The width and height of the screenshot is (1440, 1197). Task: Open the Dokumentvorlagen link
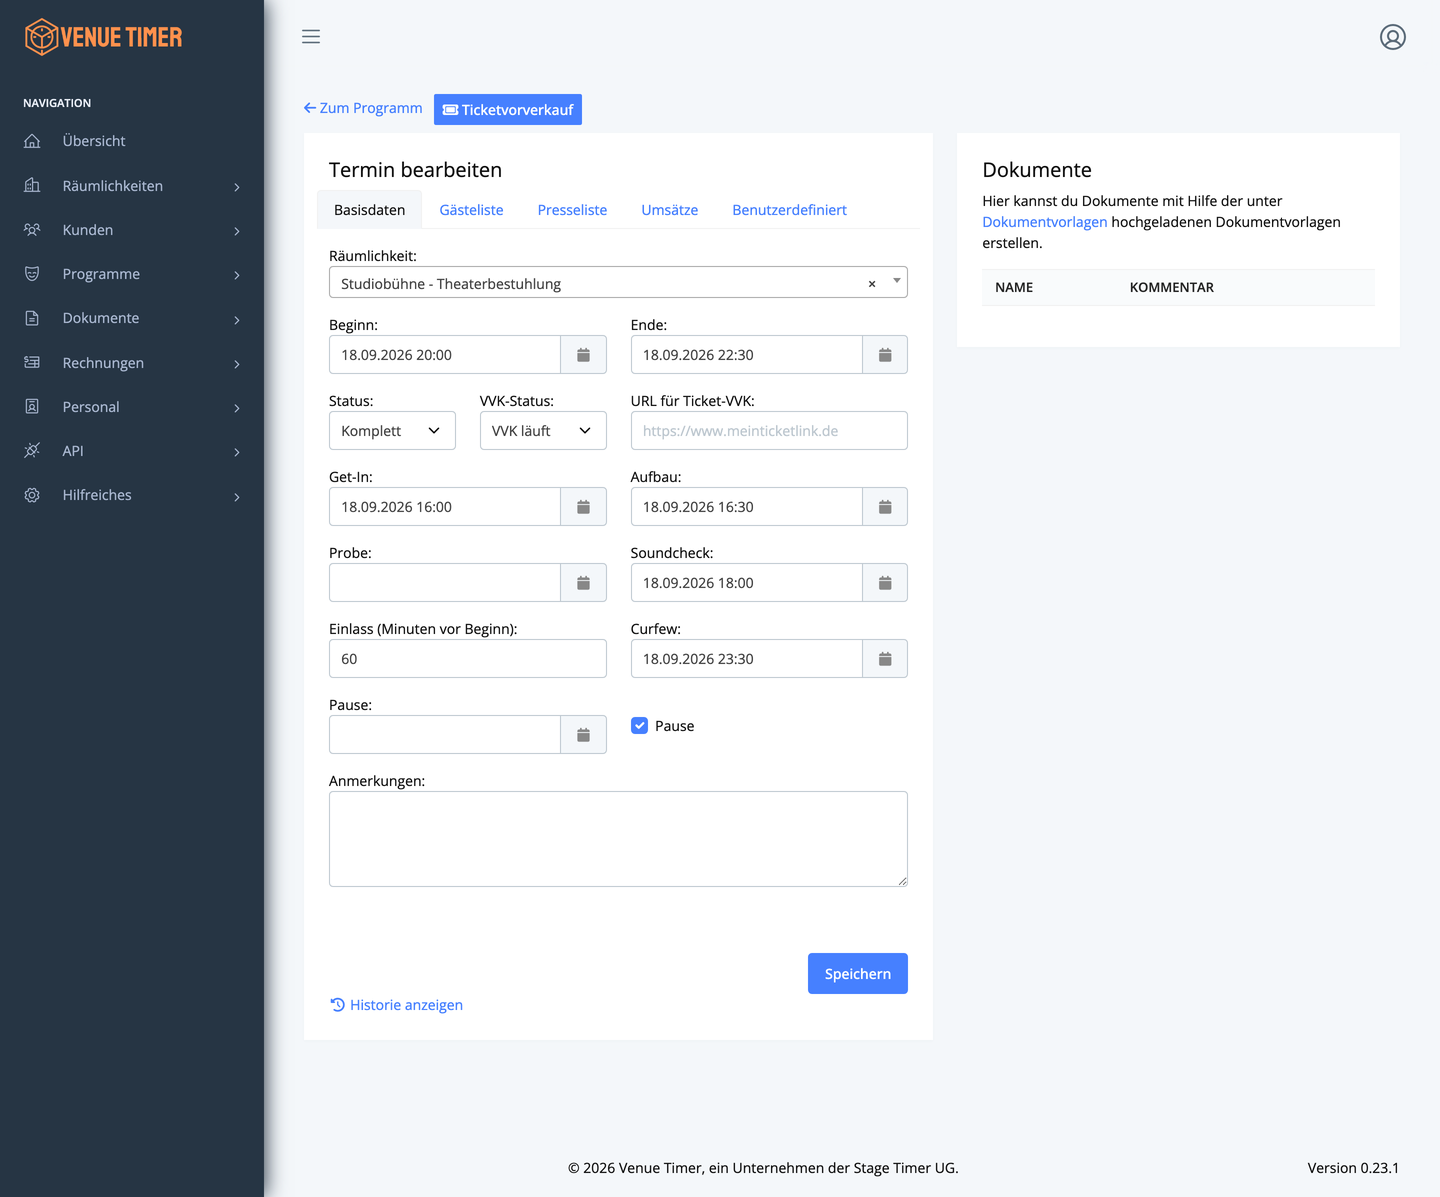click(x=1044, y=222)
